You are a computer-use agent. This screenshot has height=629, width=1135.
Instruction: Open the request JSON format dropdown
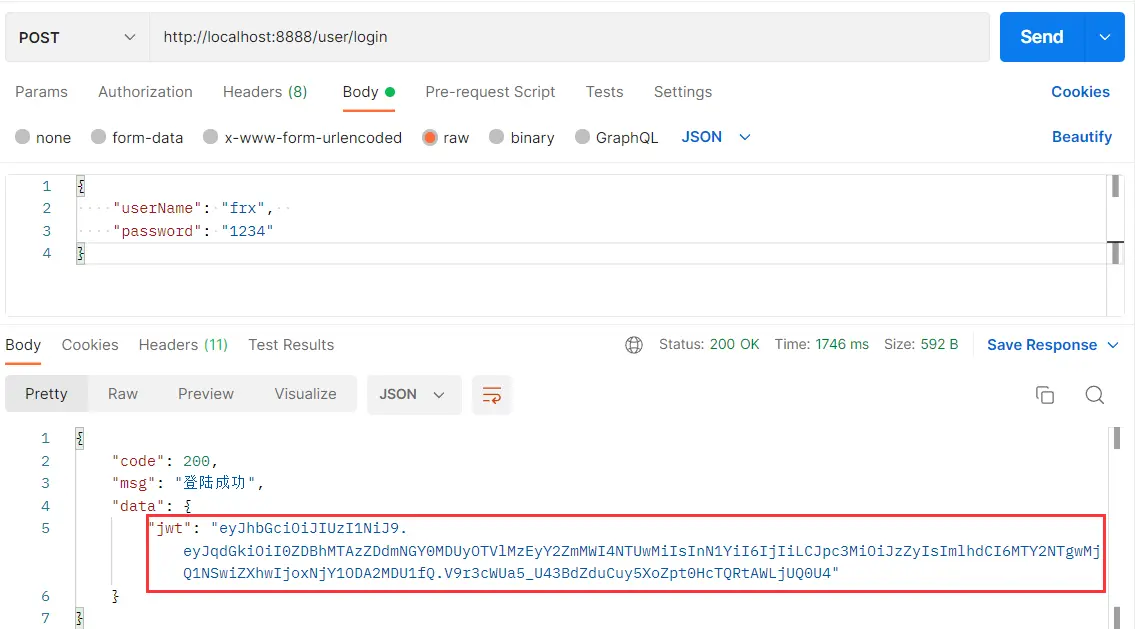click(x=716, y=137)
